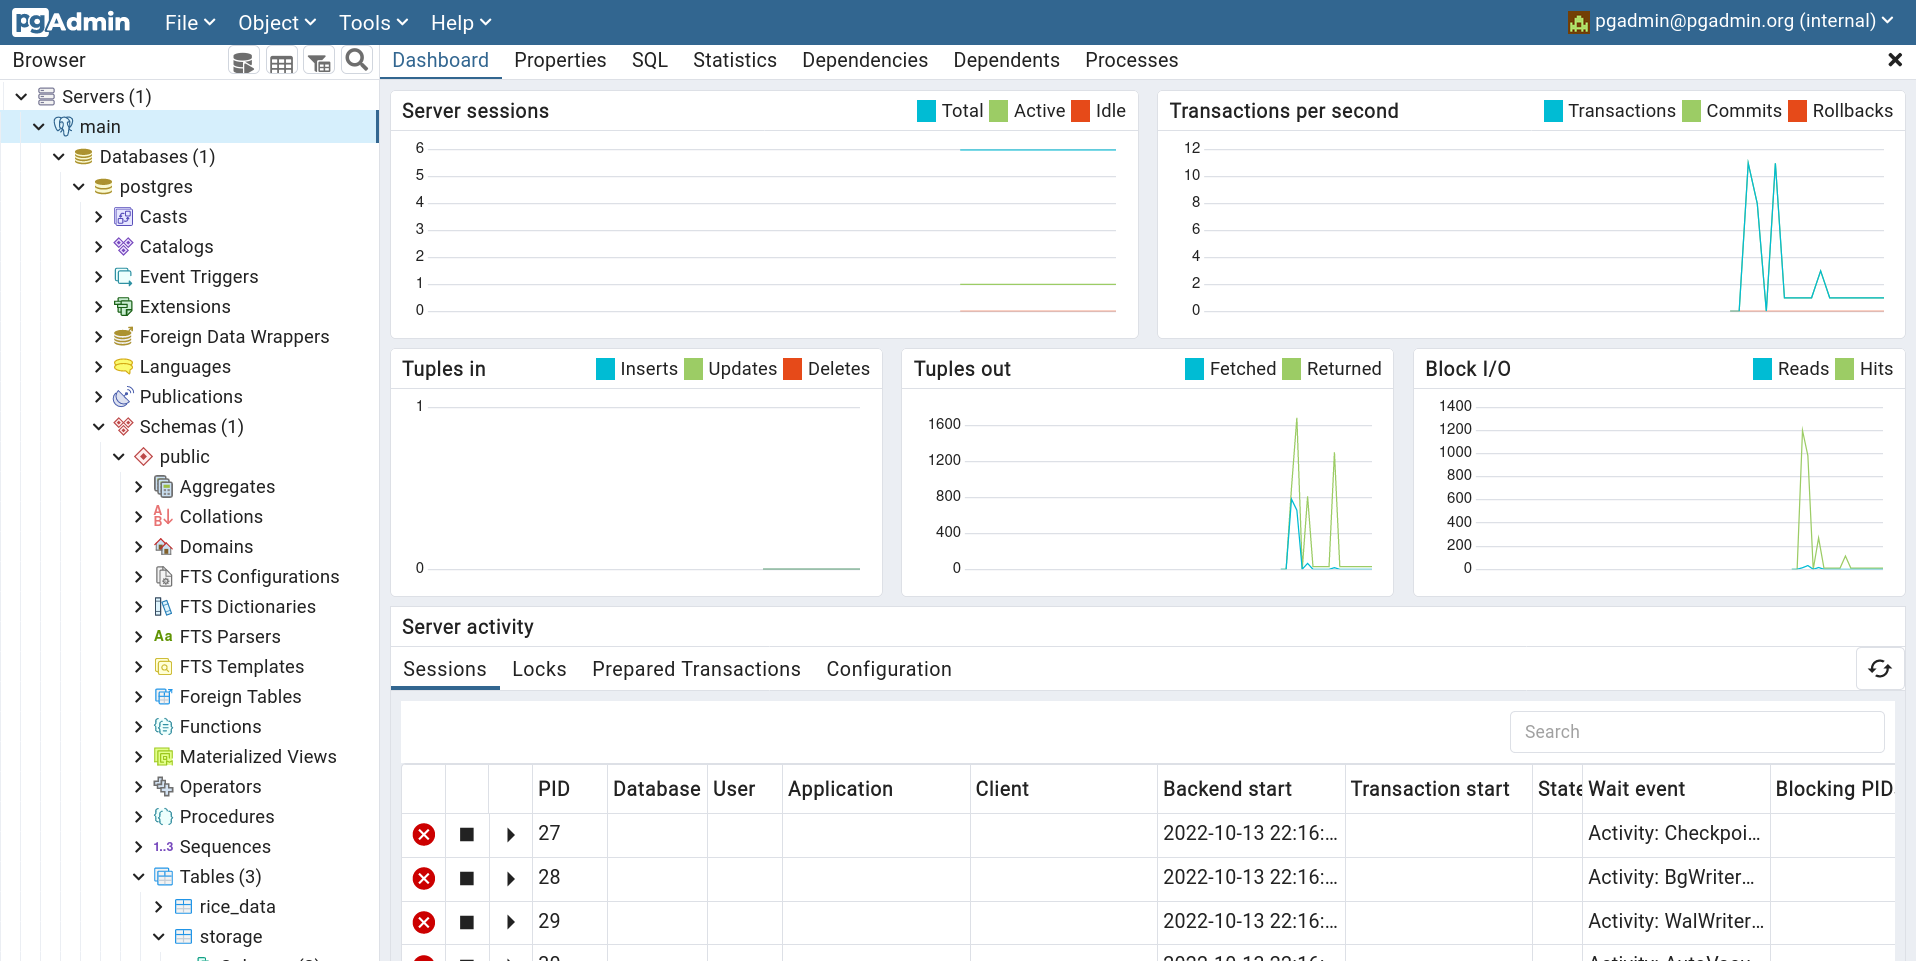Switch to the Properties tab
Screen dimensions: 1916x961
tap(560, 60)
